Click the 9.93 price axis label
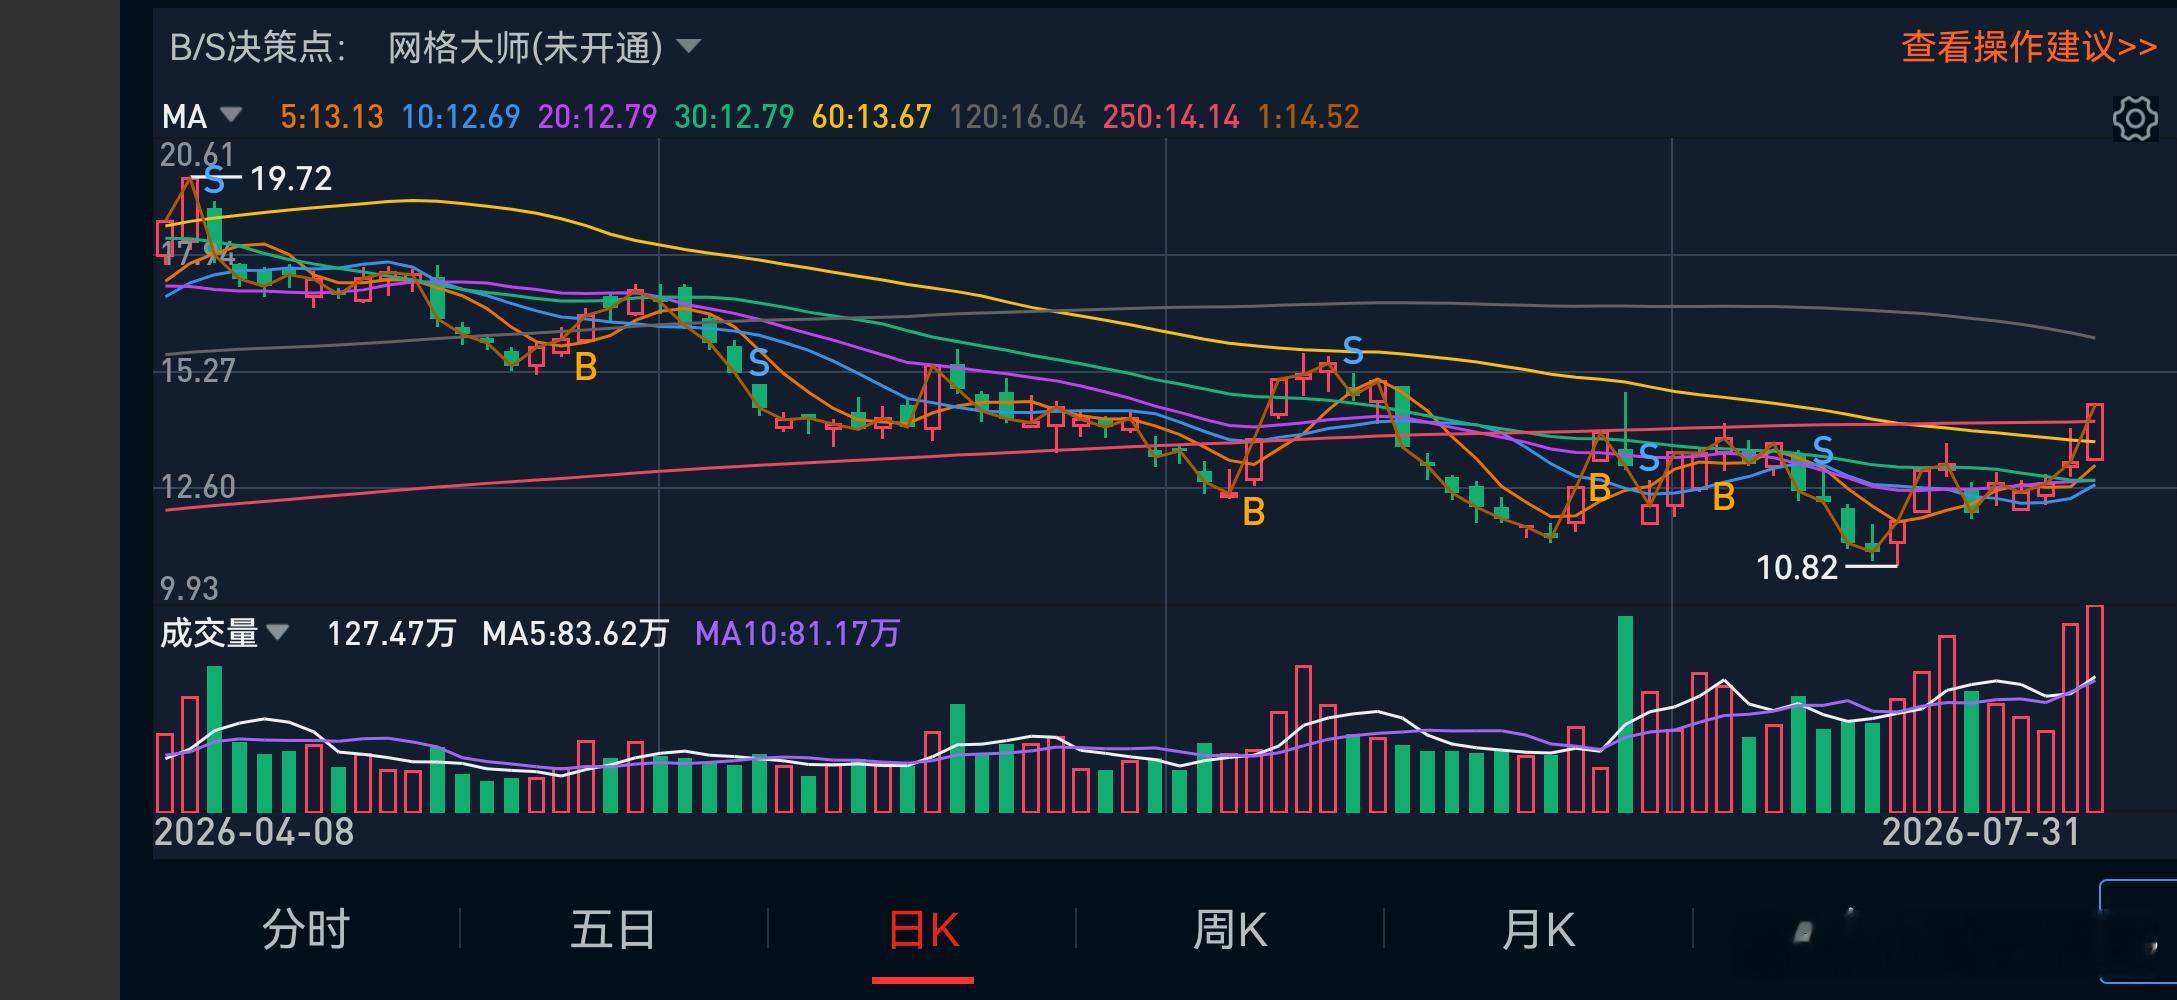 189,588
